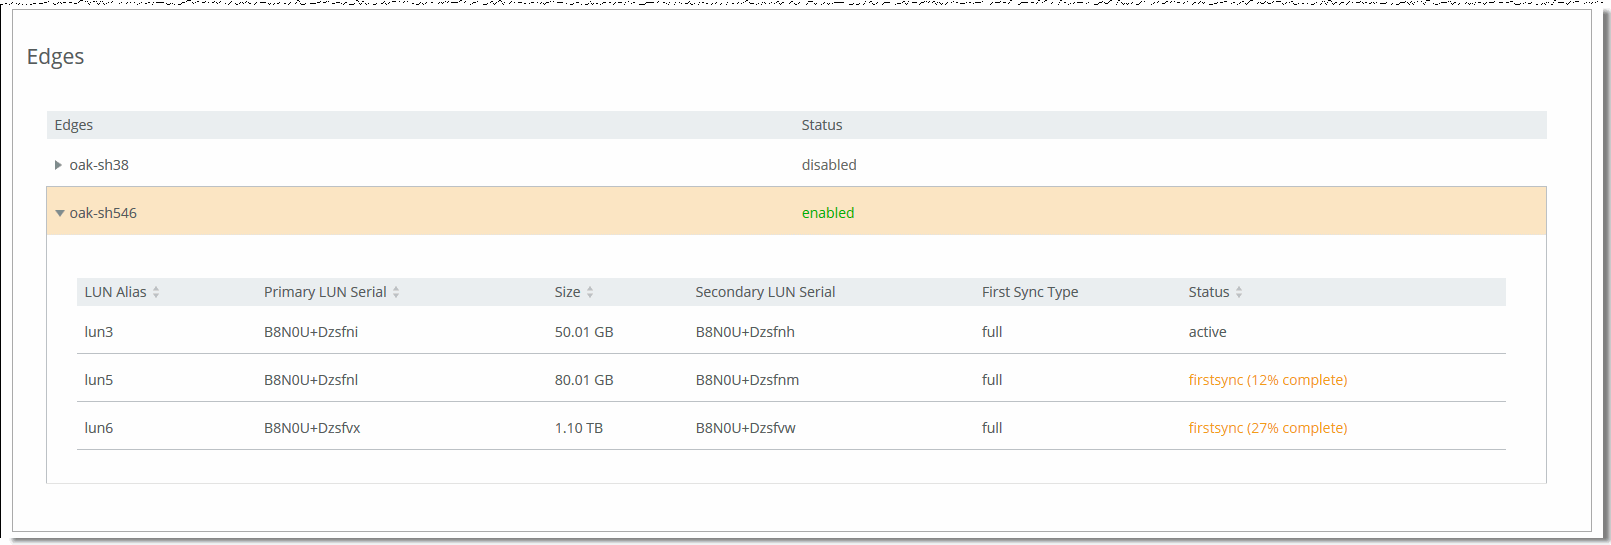Click the oak-sh38 edge name
This screenshot has height=545, width=1611.
tap(99, 165)
